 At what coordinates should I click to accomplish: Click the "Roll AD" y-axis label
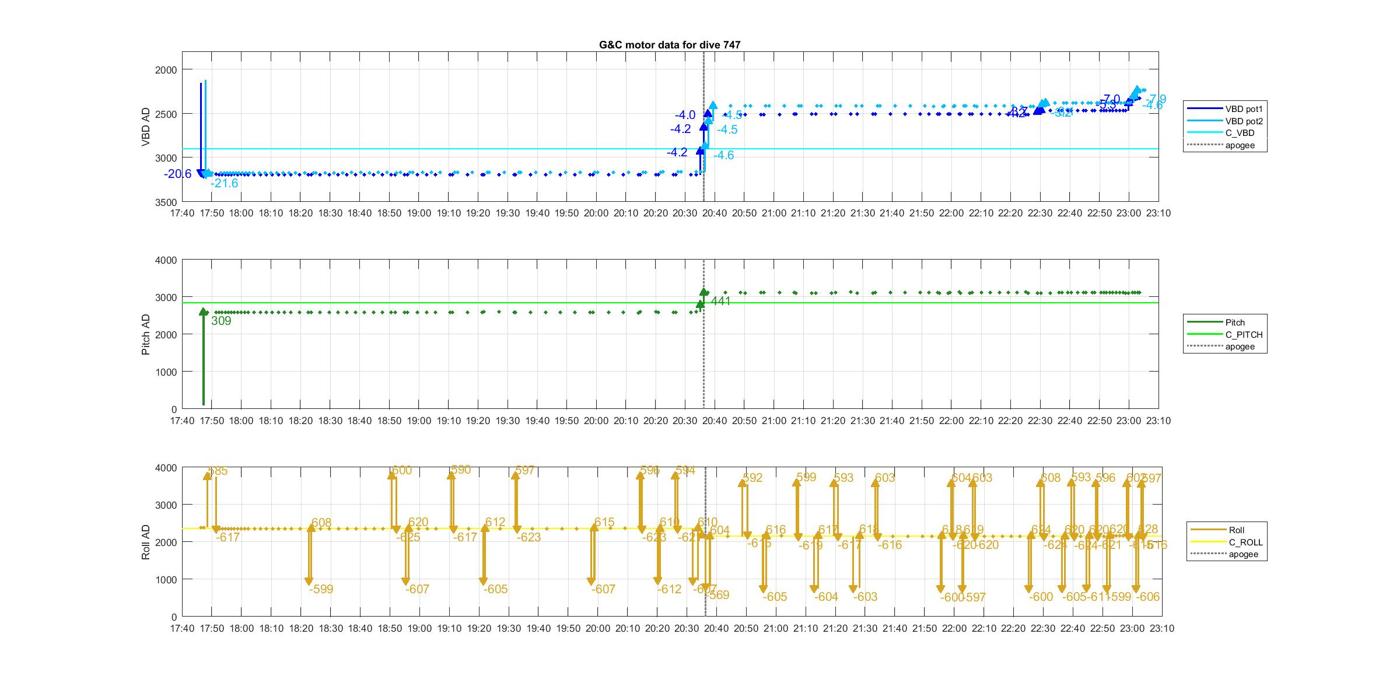146,542
